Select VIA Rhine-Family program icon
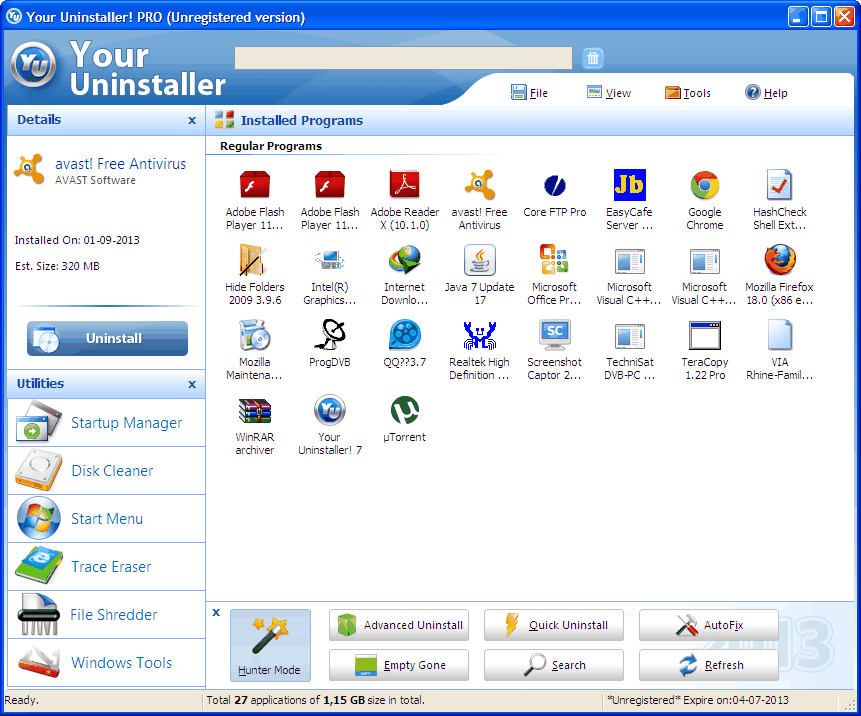 point(779,335)
